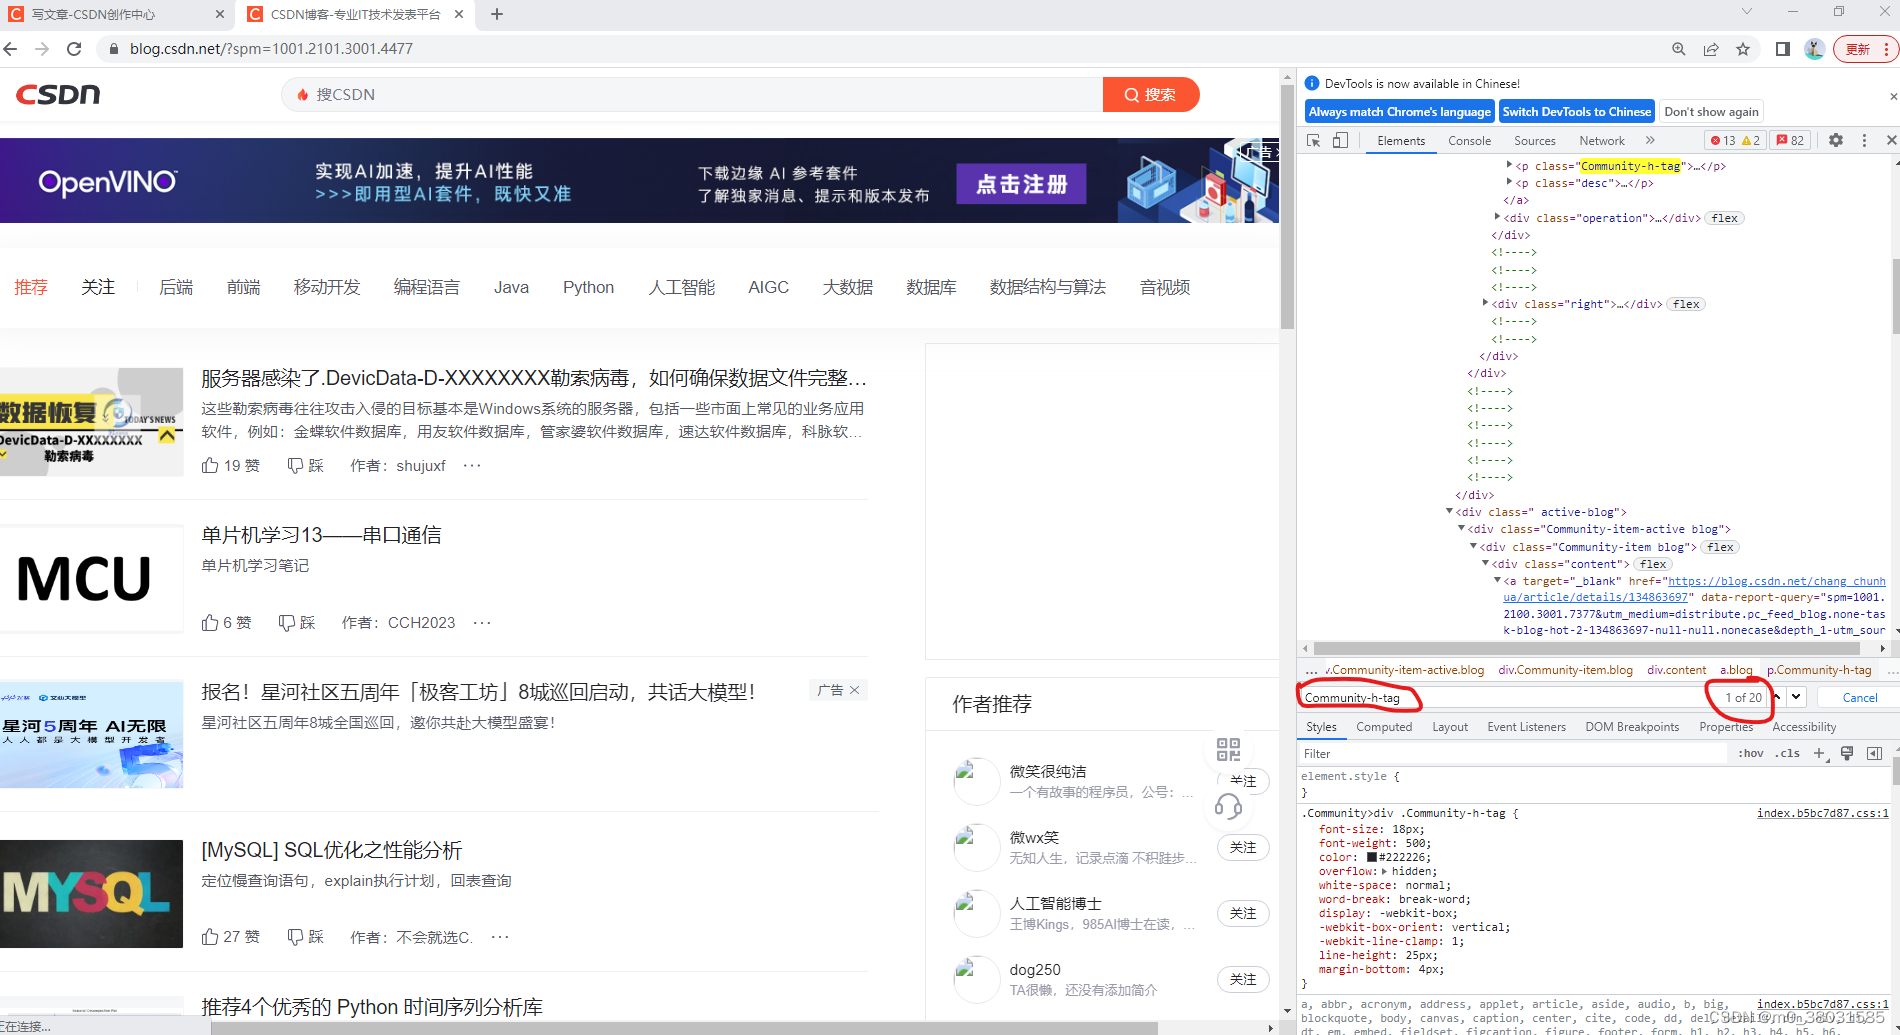The image size is (1900, 1035).
Task: Toggle flex badge on the right div
Action: [1687, 304]
